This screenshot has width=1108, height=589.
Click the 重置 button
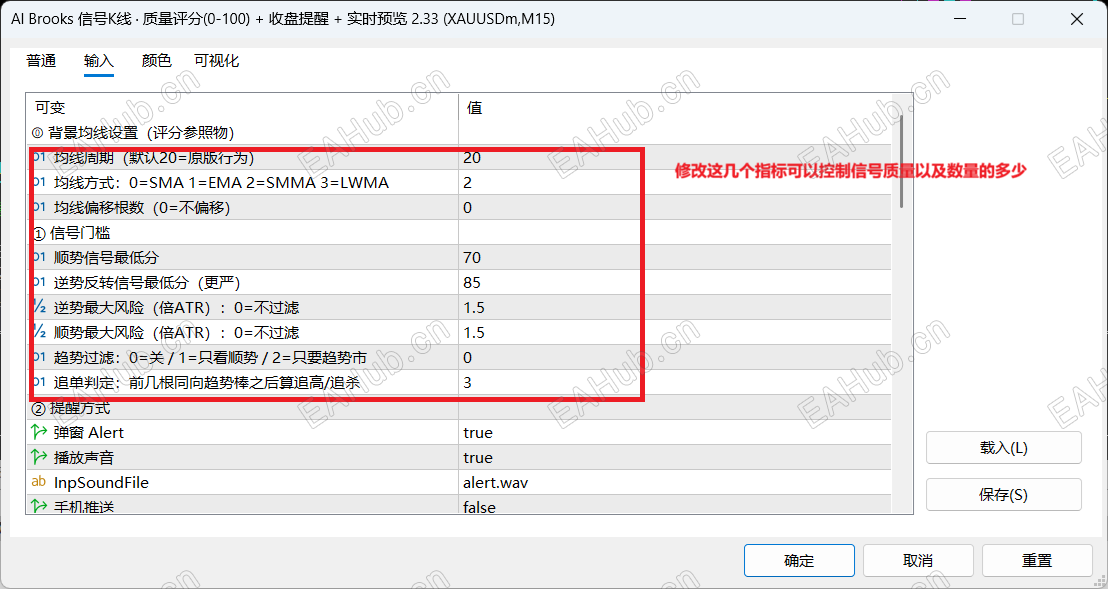1037,561
